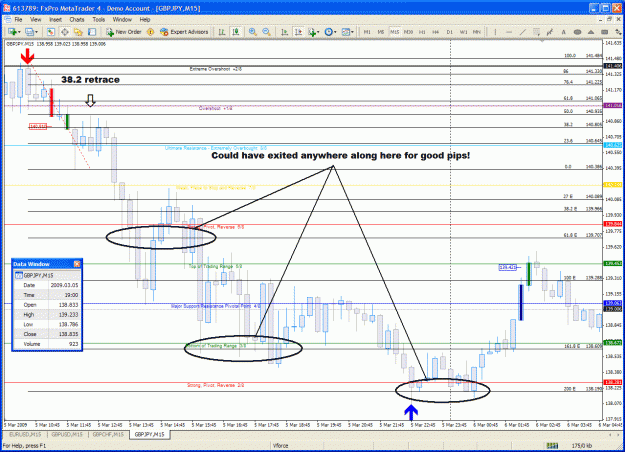
Task: Open the Insert menu
Action: 55,19
